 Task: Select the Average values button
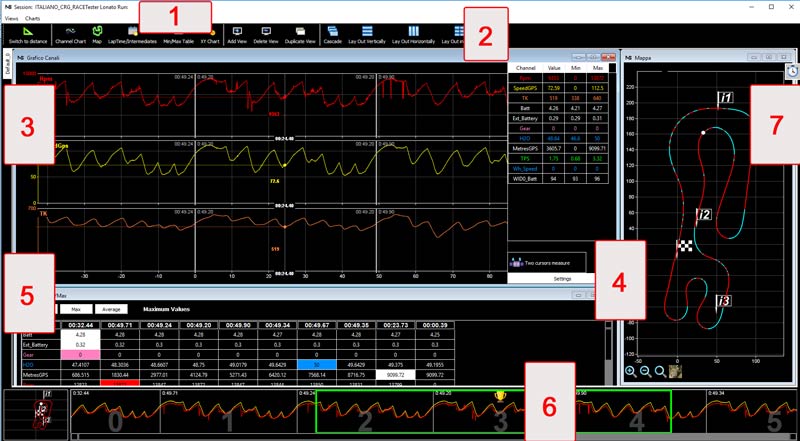tap(111, 309)
